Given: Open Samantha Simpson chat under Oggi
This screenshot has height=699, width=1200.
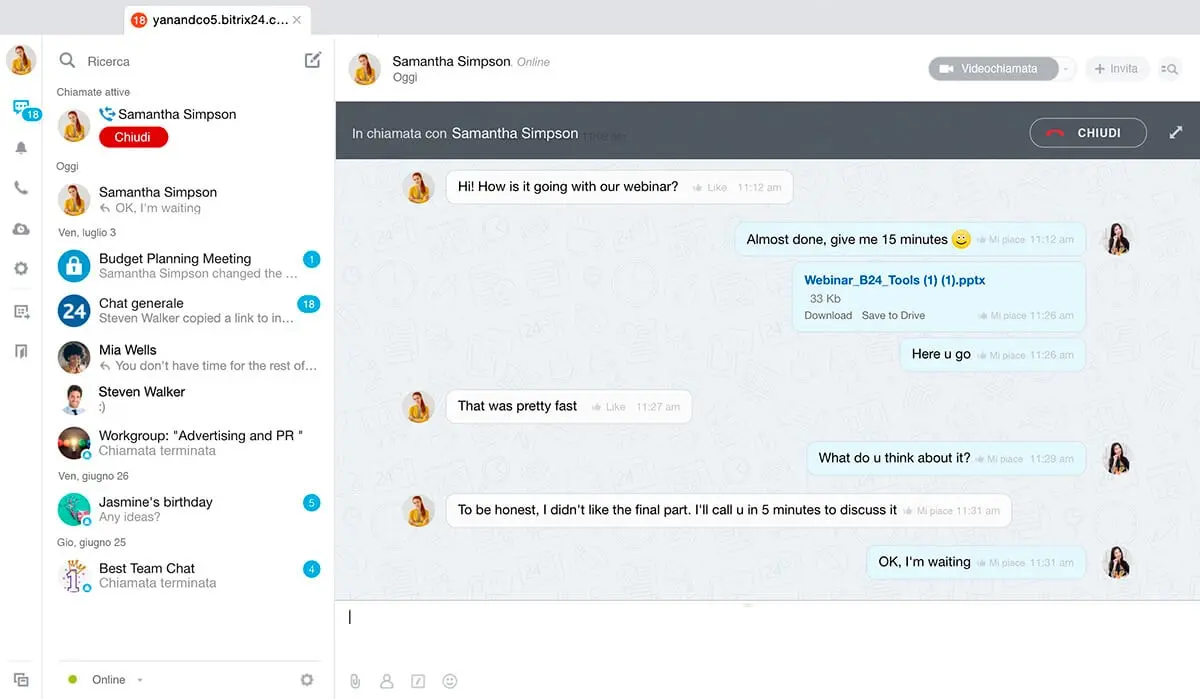Looking at the screenshot, I should coord(188,200).
